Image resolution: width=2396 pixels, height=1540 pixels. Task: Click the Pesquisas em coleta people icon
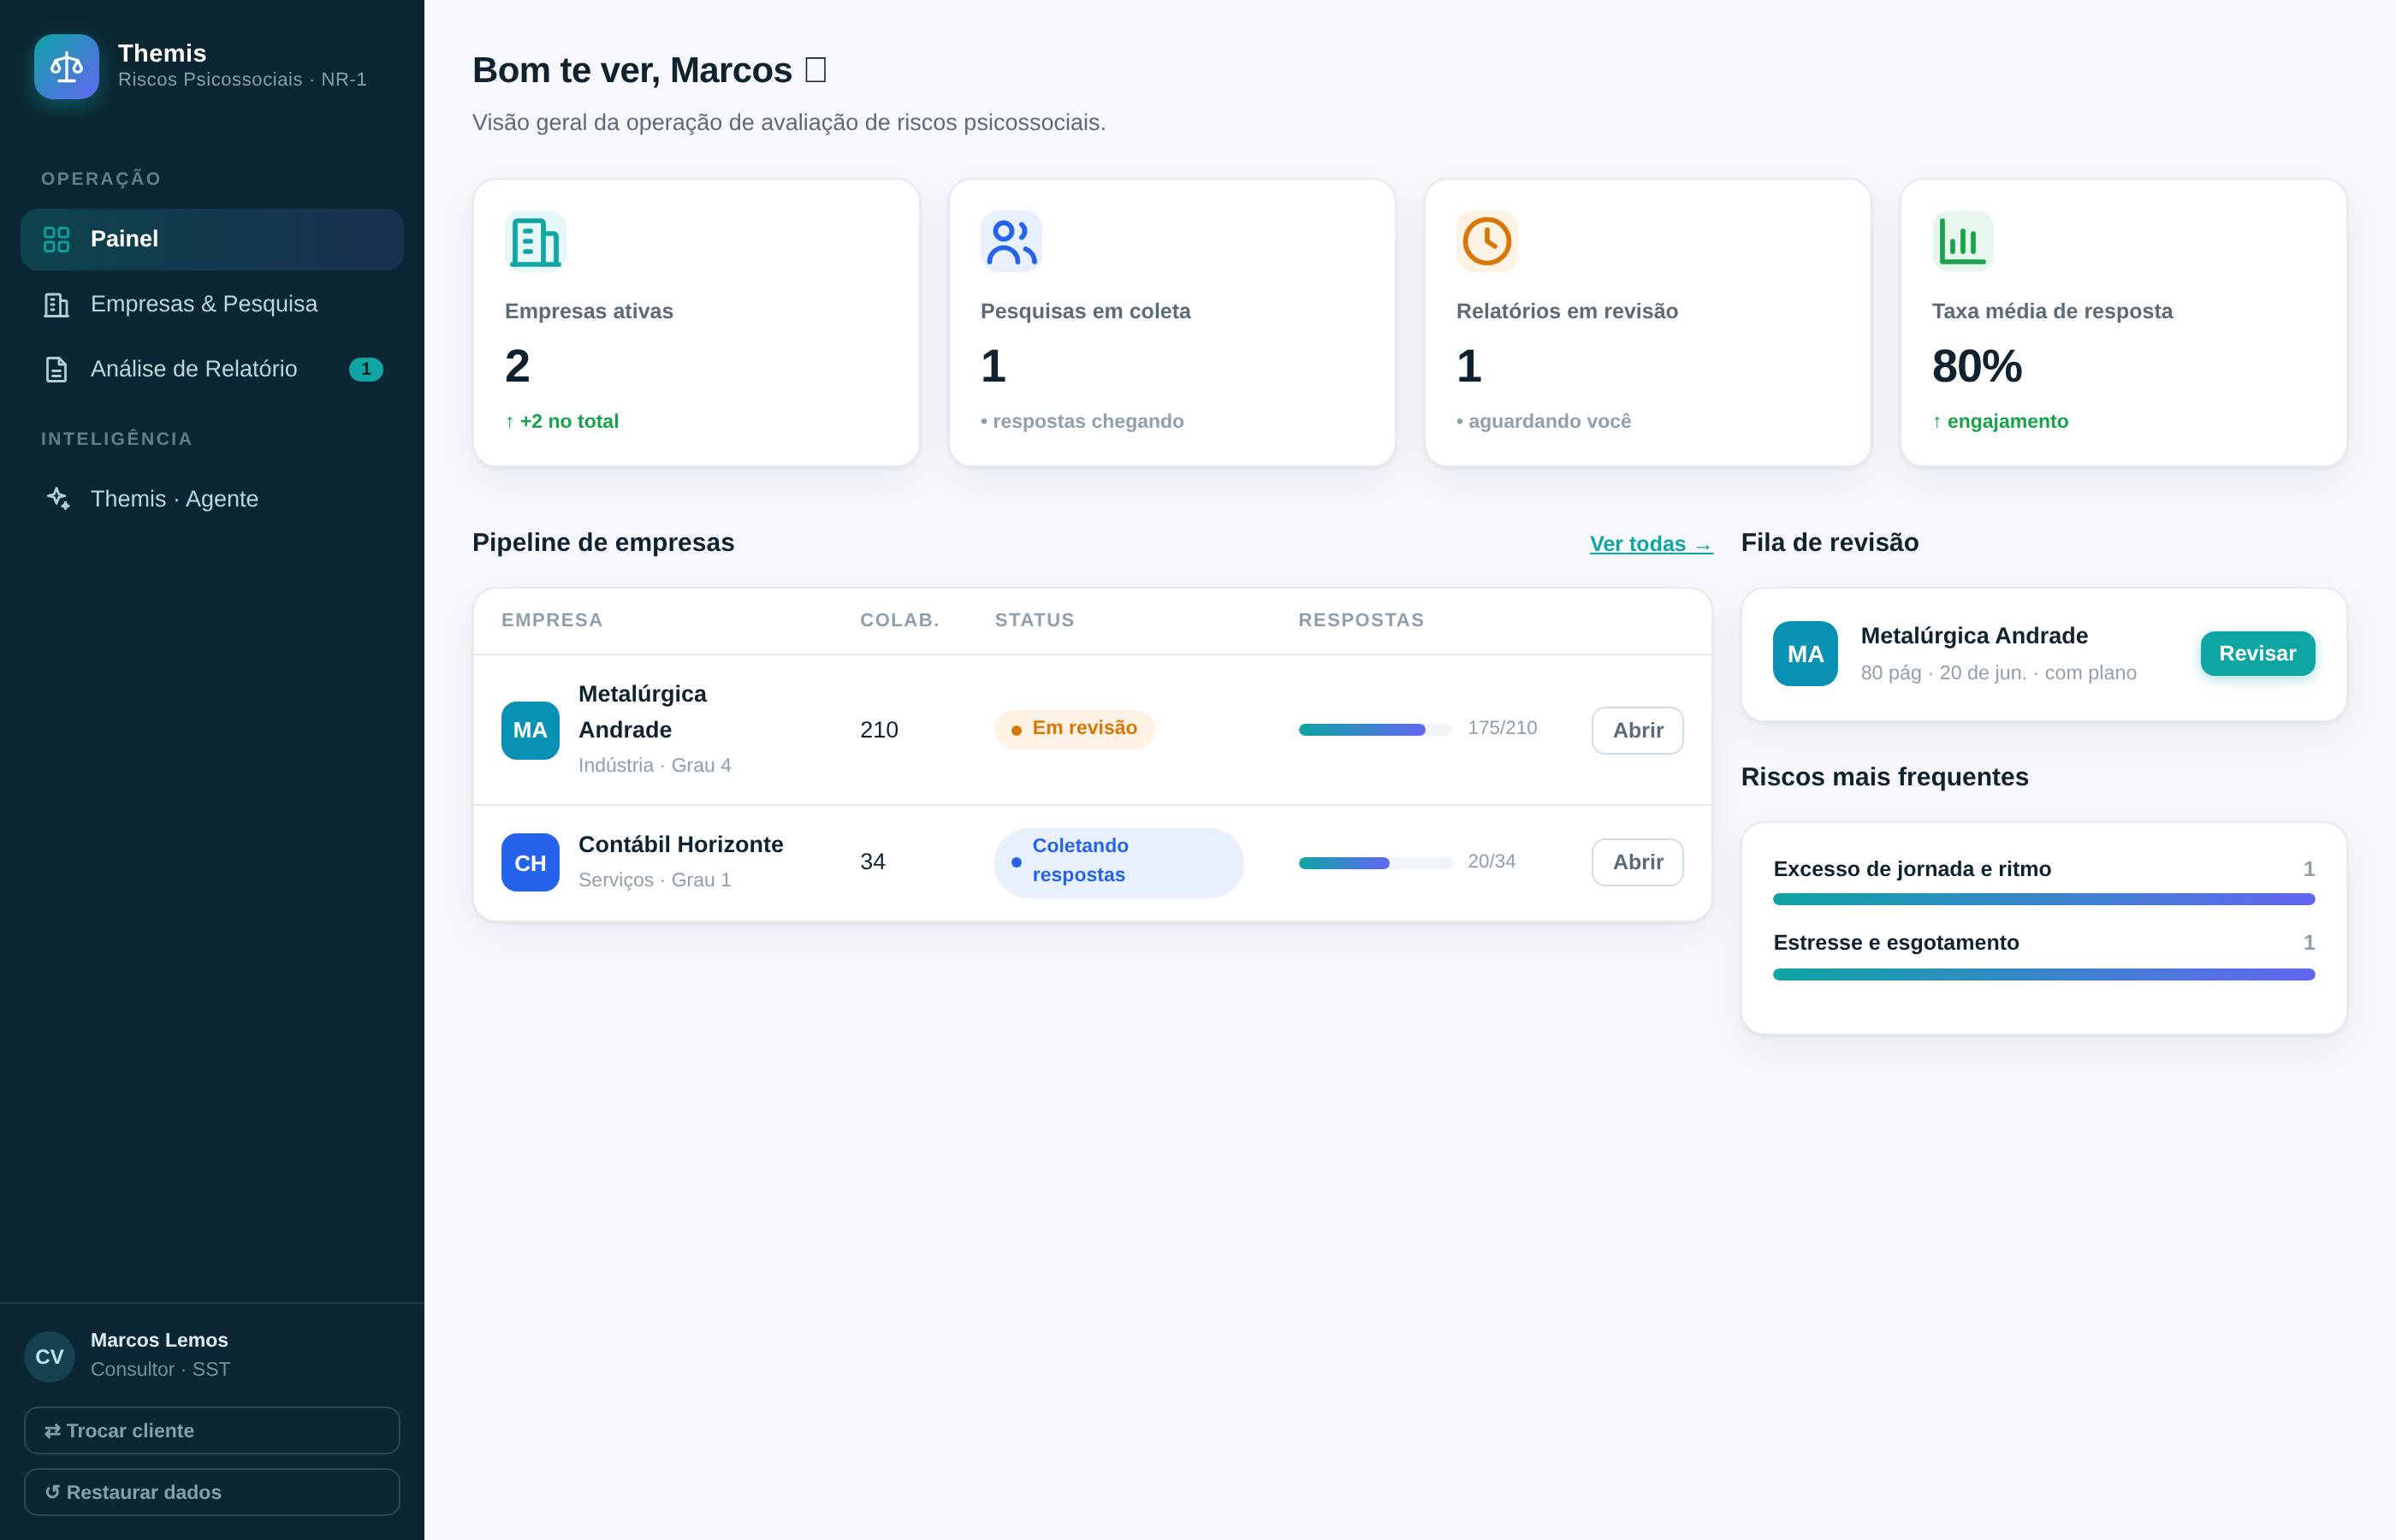(1011, 241)
